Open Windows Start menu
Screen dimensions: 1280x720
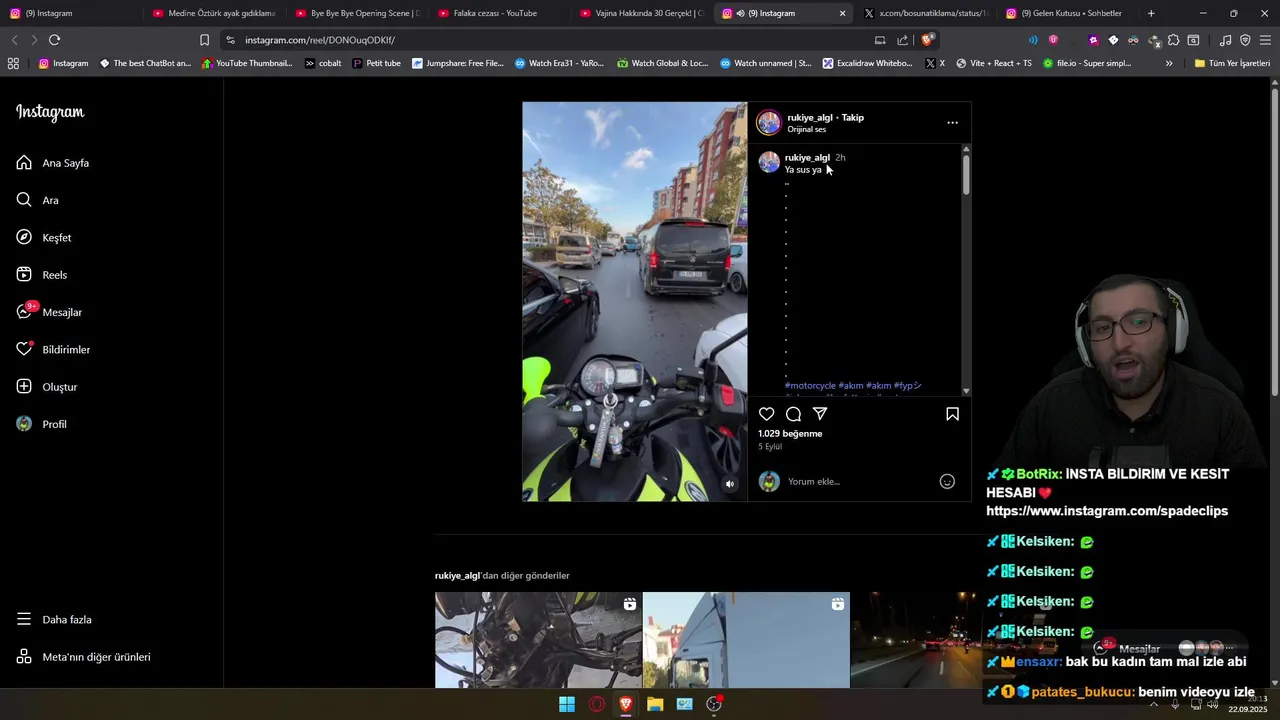tap(567, 704)
